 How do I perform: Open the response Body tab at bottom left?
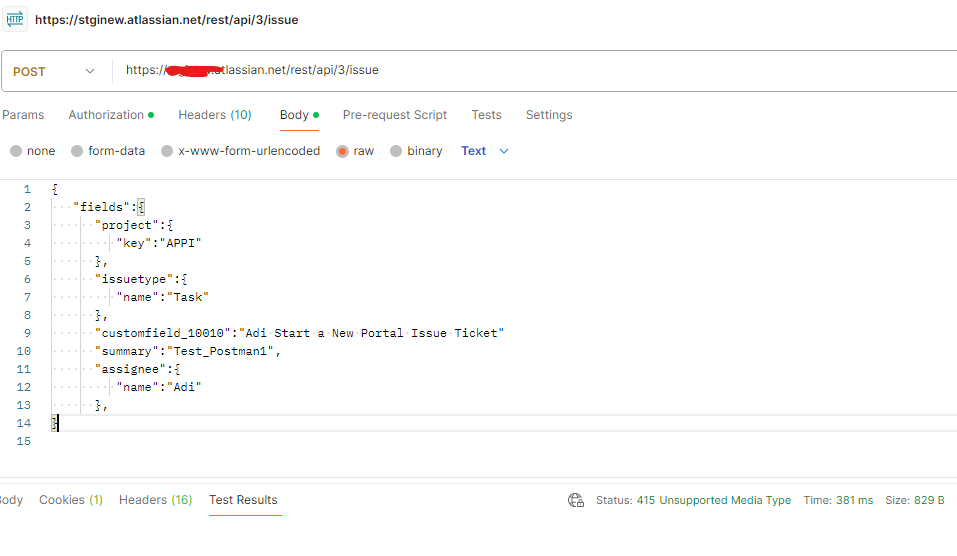click(x=11, y=500)
